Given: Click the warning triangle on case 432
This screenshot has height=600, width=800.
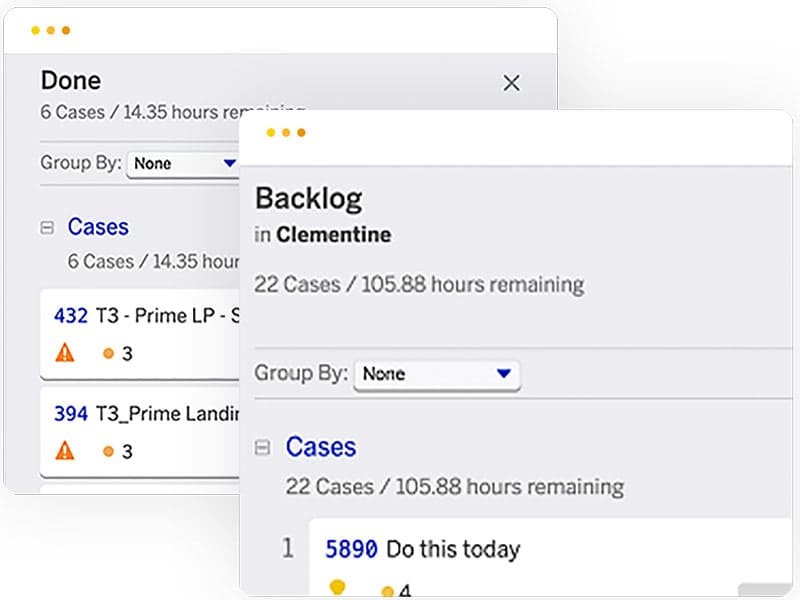Looking at the screenshot, I should click(x=65, y=352).
